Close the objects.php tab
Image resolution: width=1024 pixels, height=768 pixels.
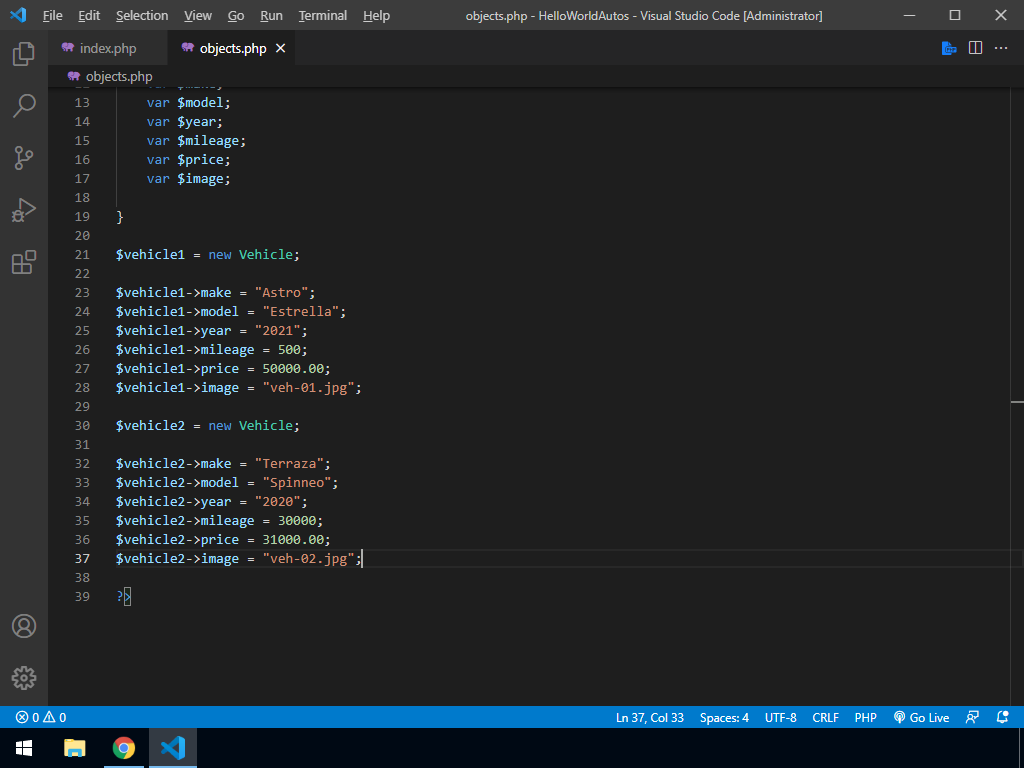tap(280, 48)
